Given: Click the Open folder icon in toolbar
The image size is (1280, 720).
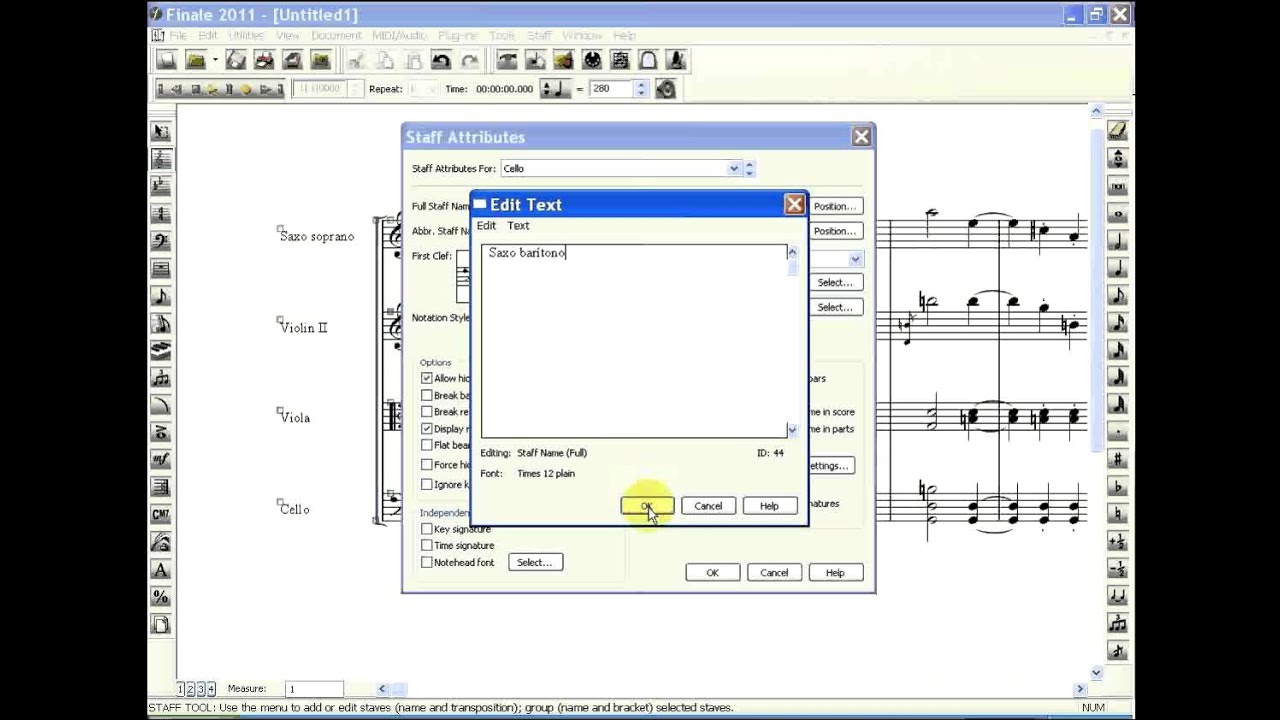Looking at the screenshot, I should pyautogui.click(x=196, y=61).
